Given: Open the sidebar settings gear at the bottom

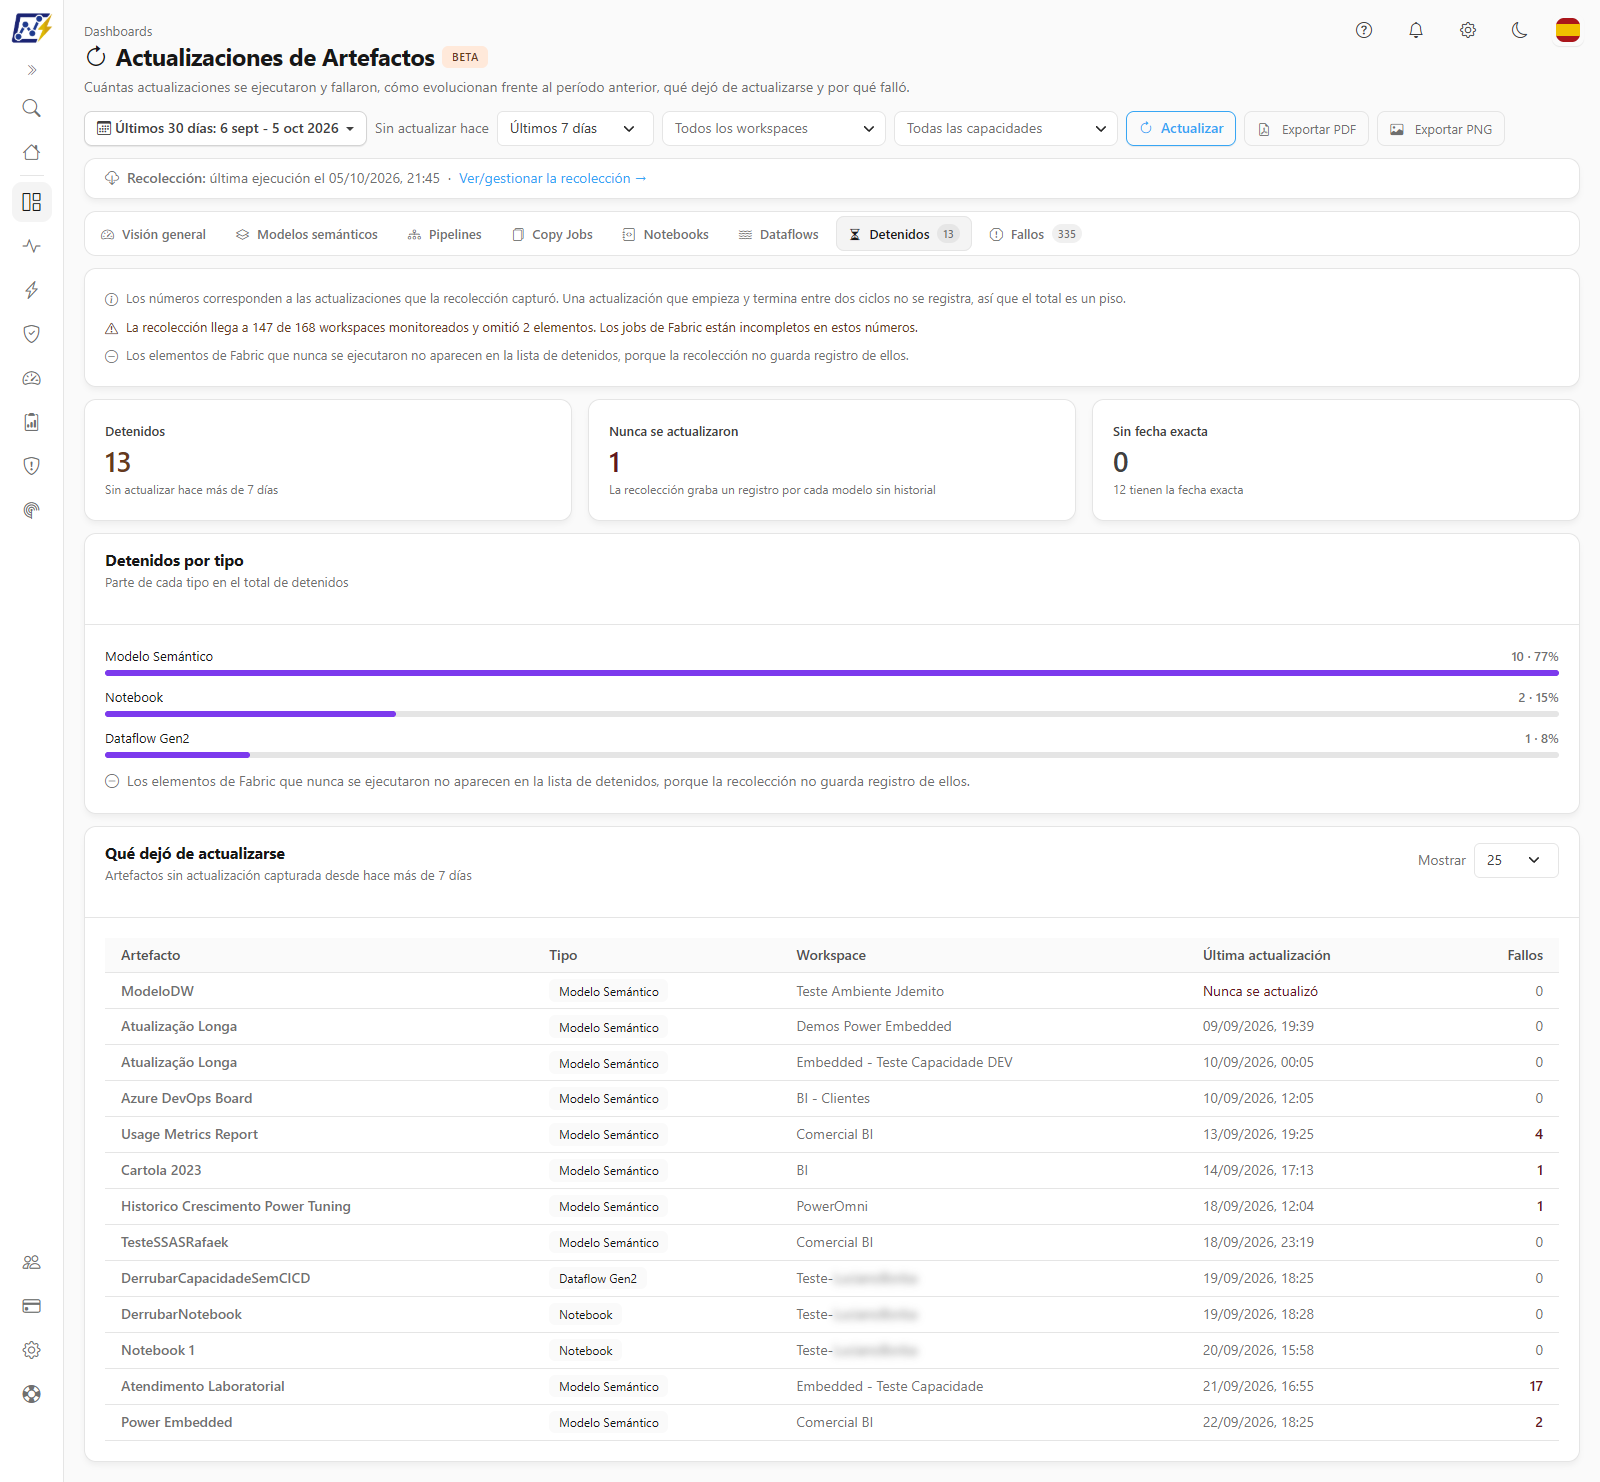Looking at the screenshot, I should (x=32, y=1350).
